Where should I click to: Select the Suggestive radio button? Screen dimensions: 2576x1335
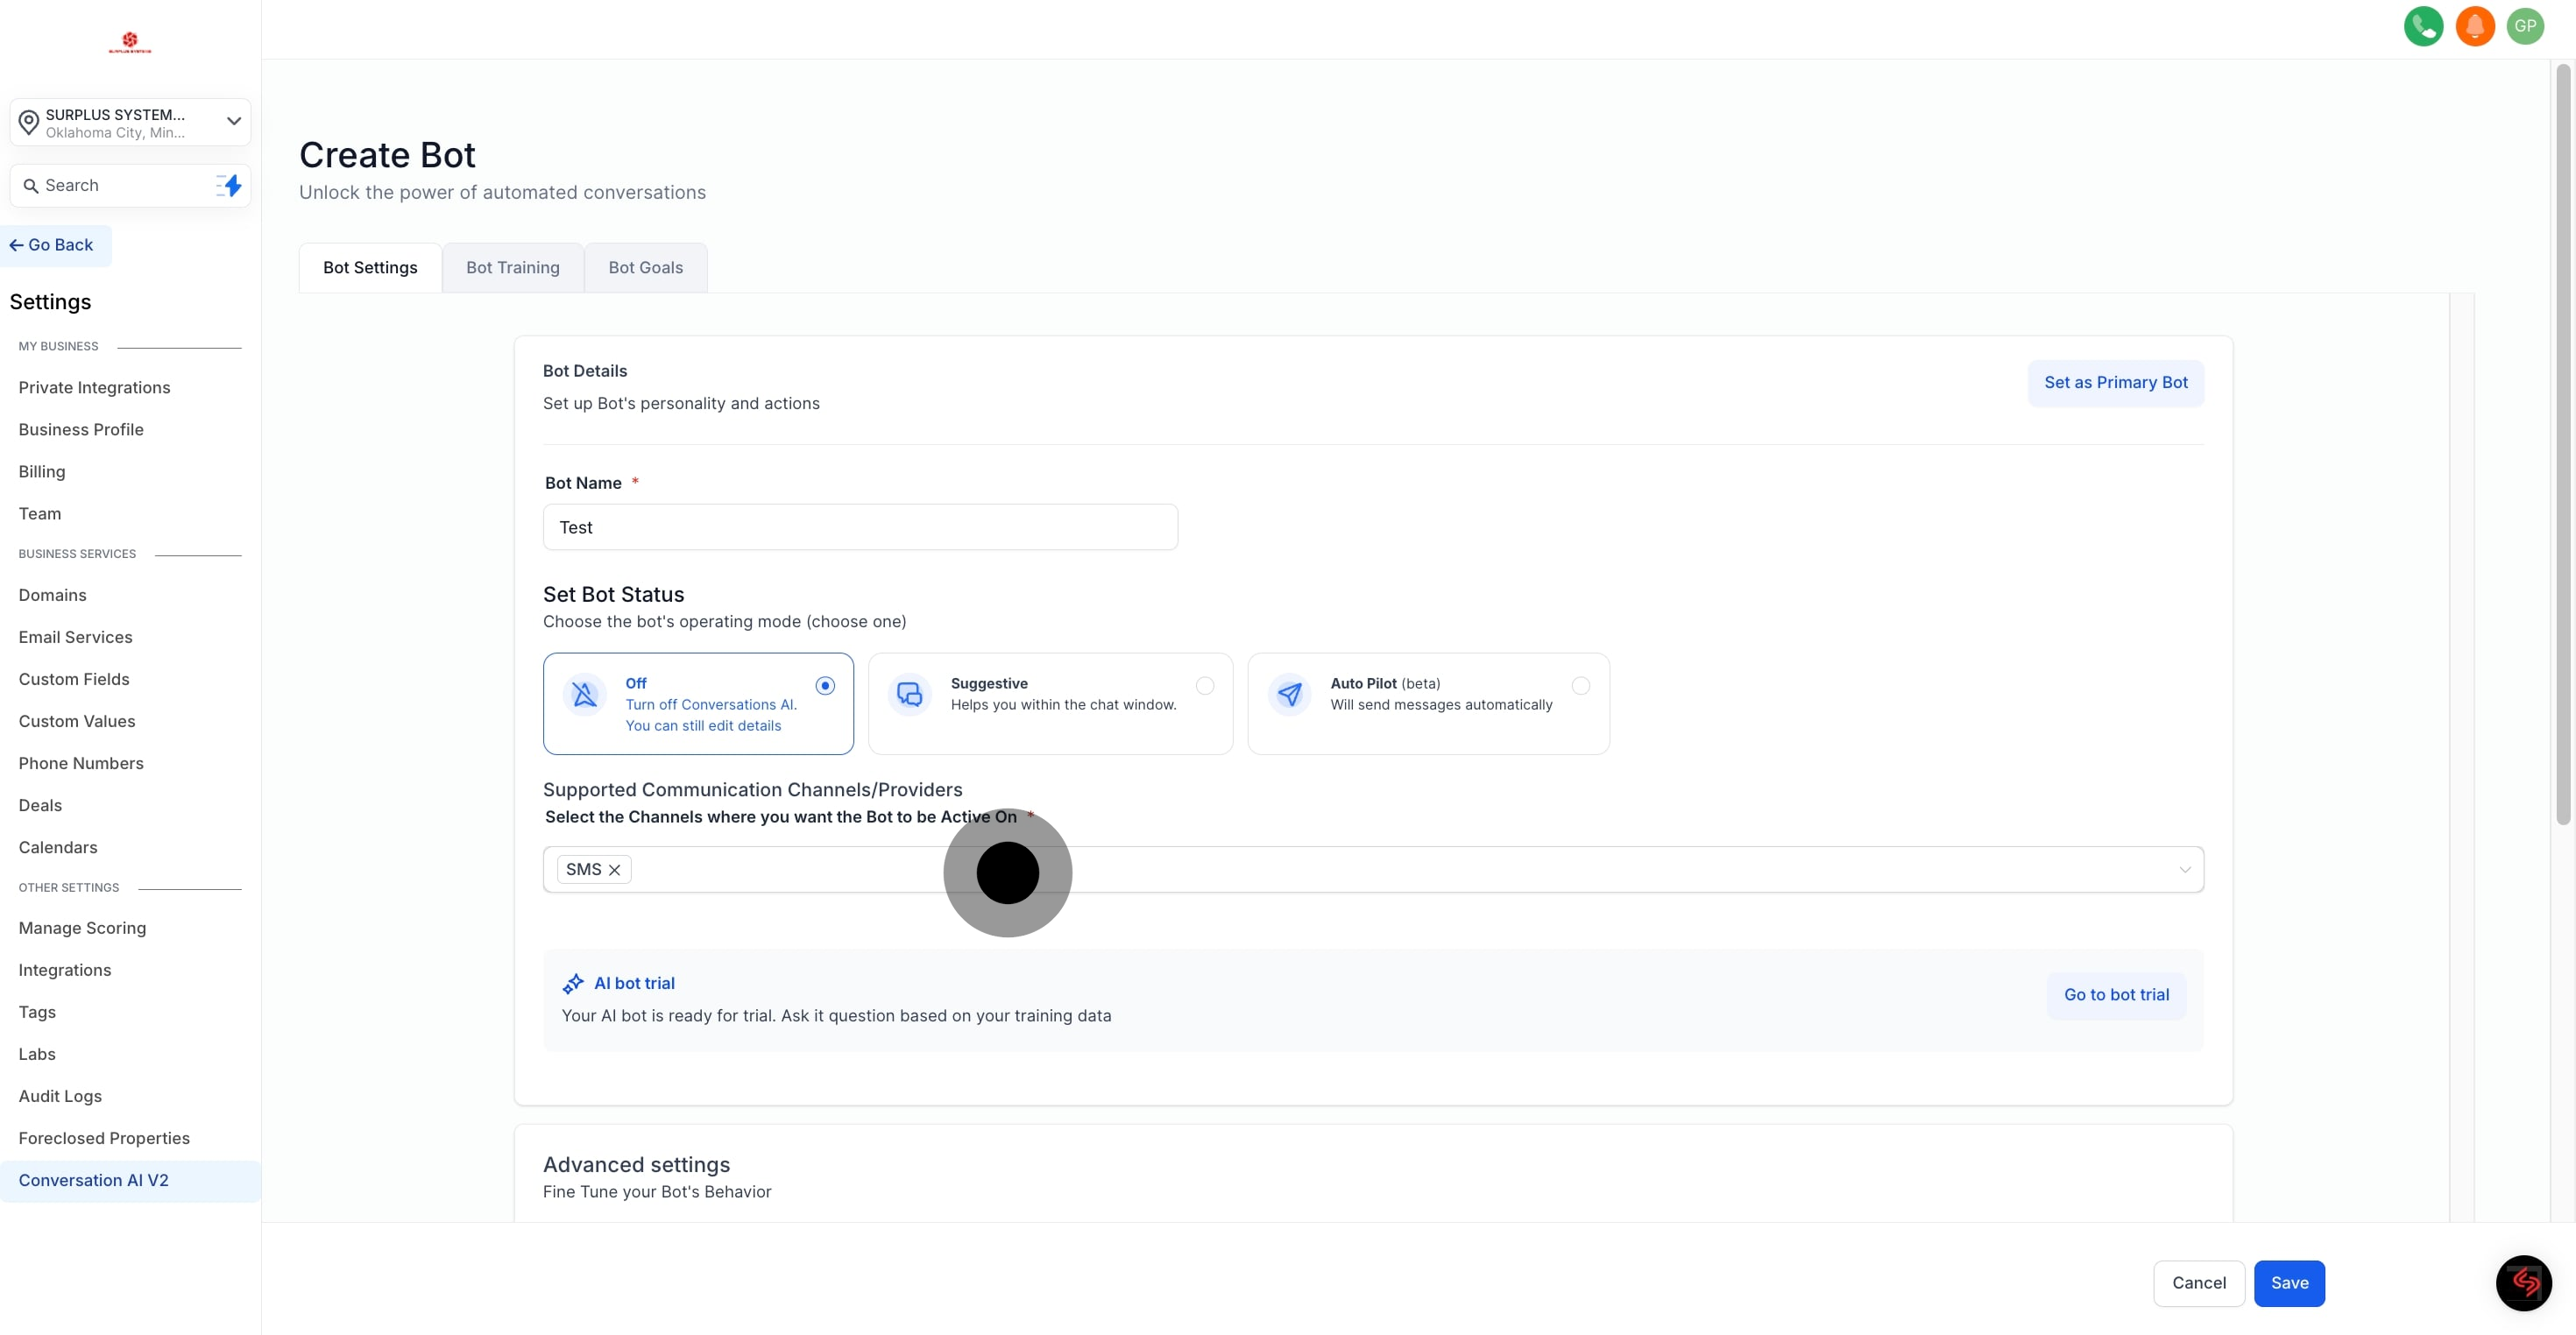click(1204, 686)
